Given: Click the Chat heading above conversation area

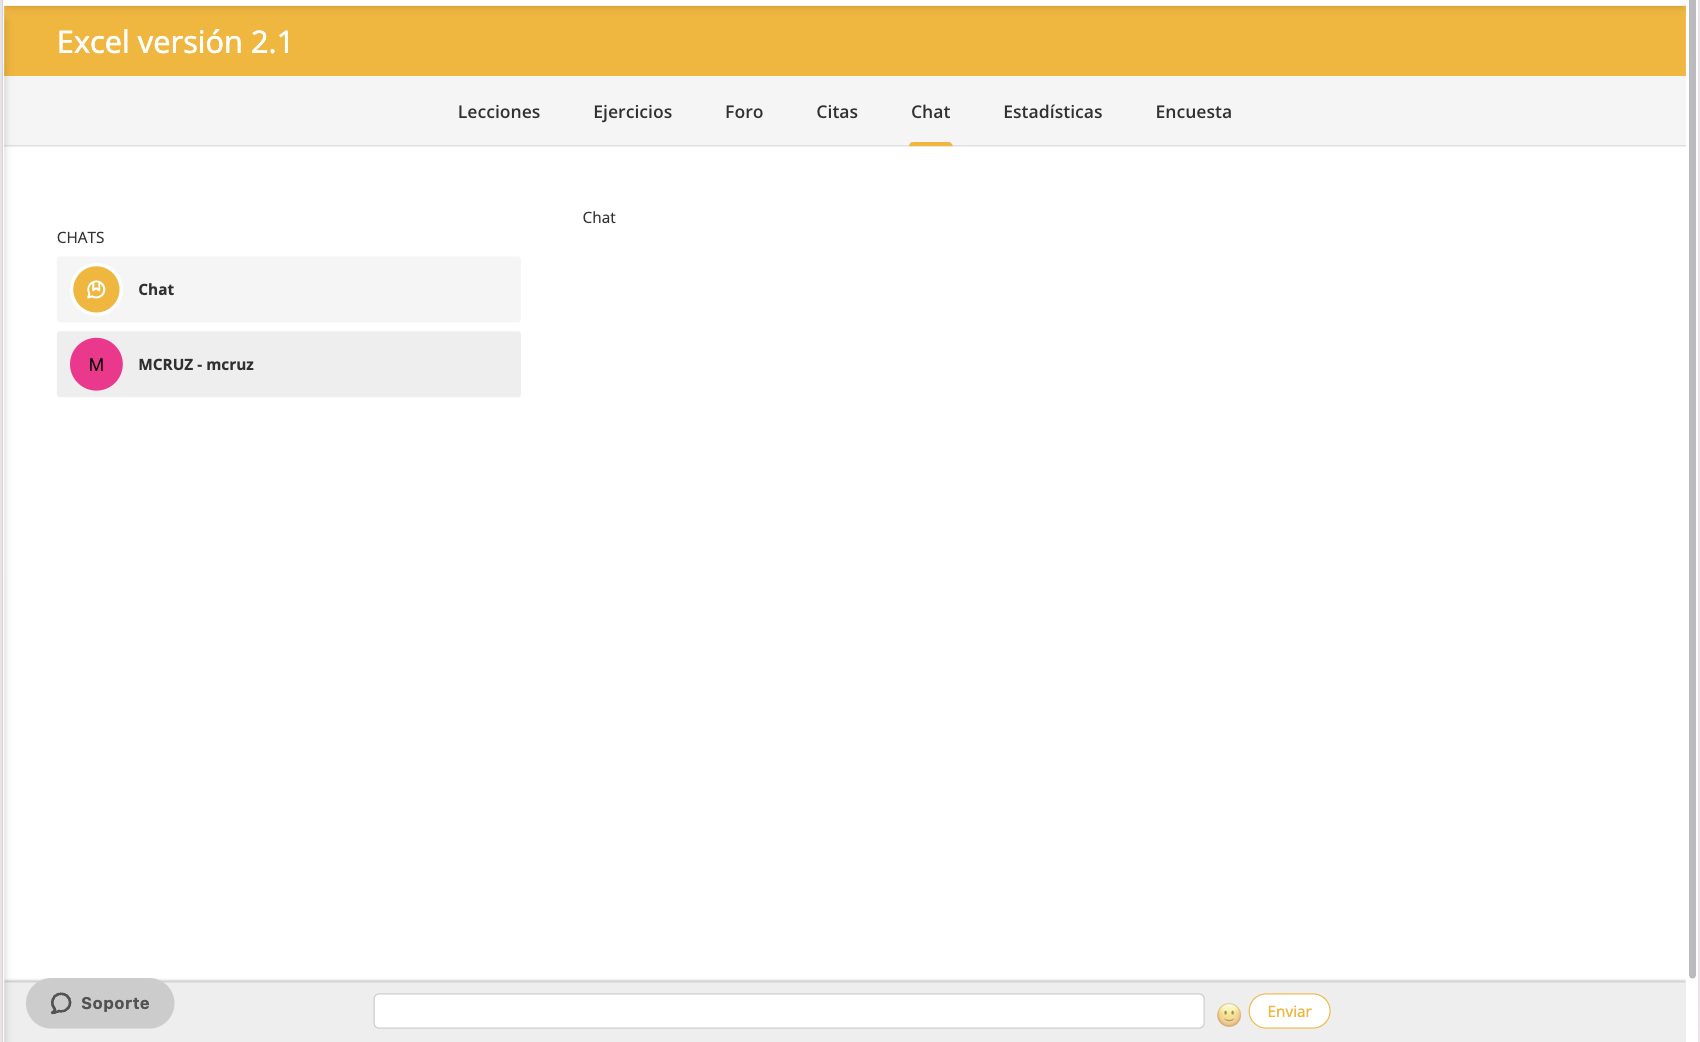Looking at the screenshot, I should coord(599,217).
